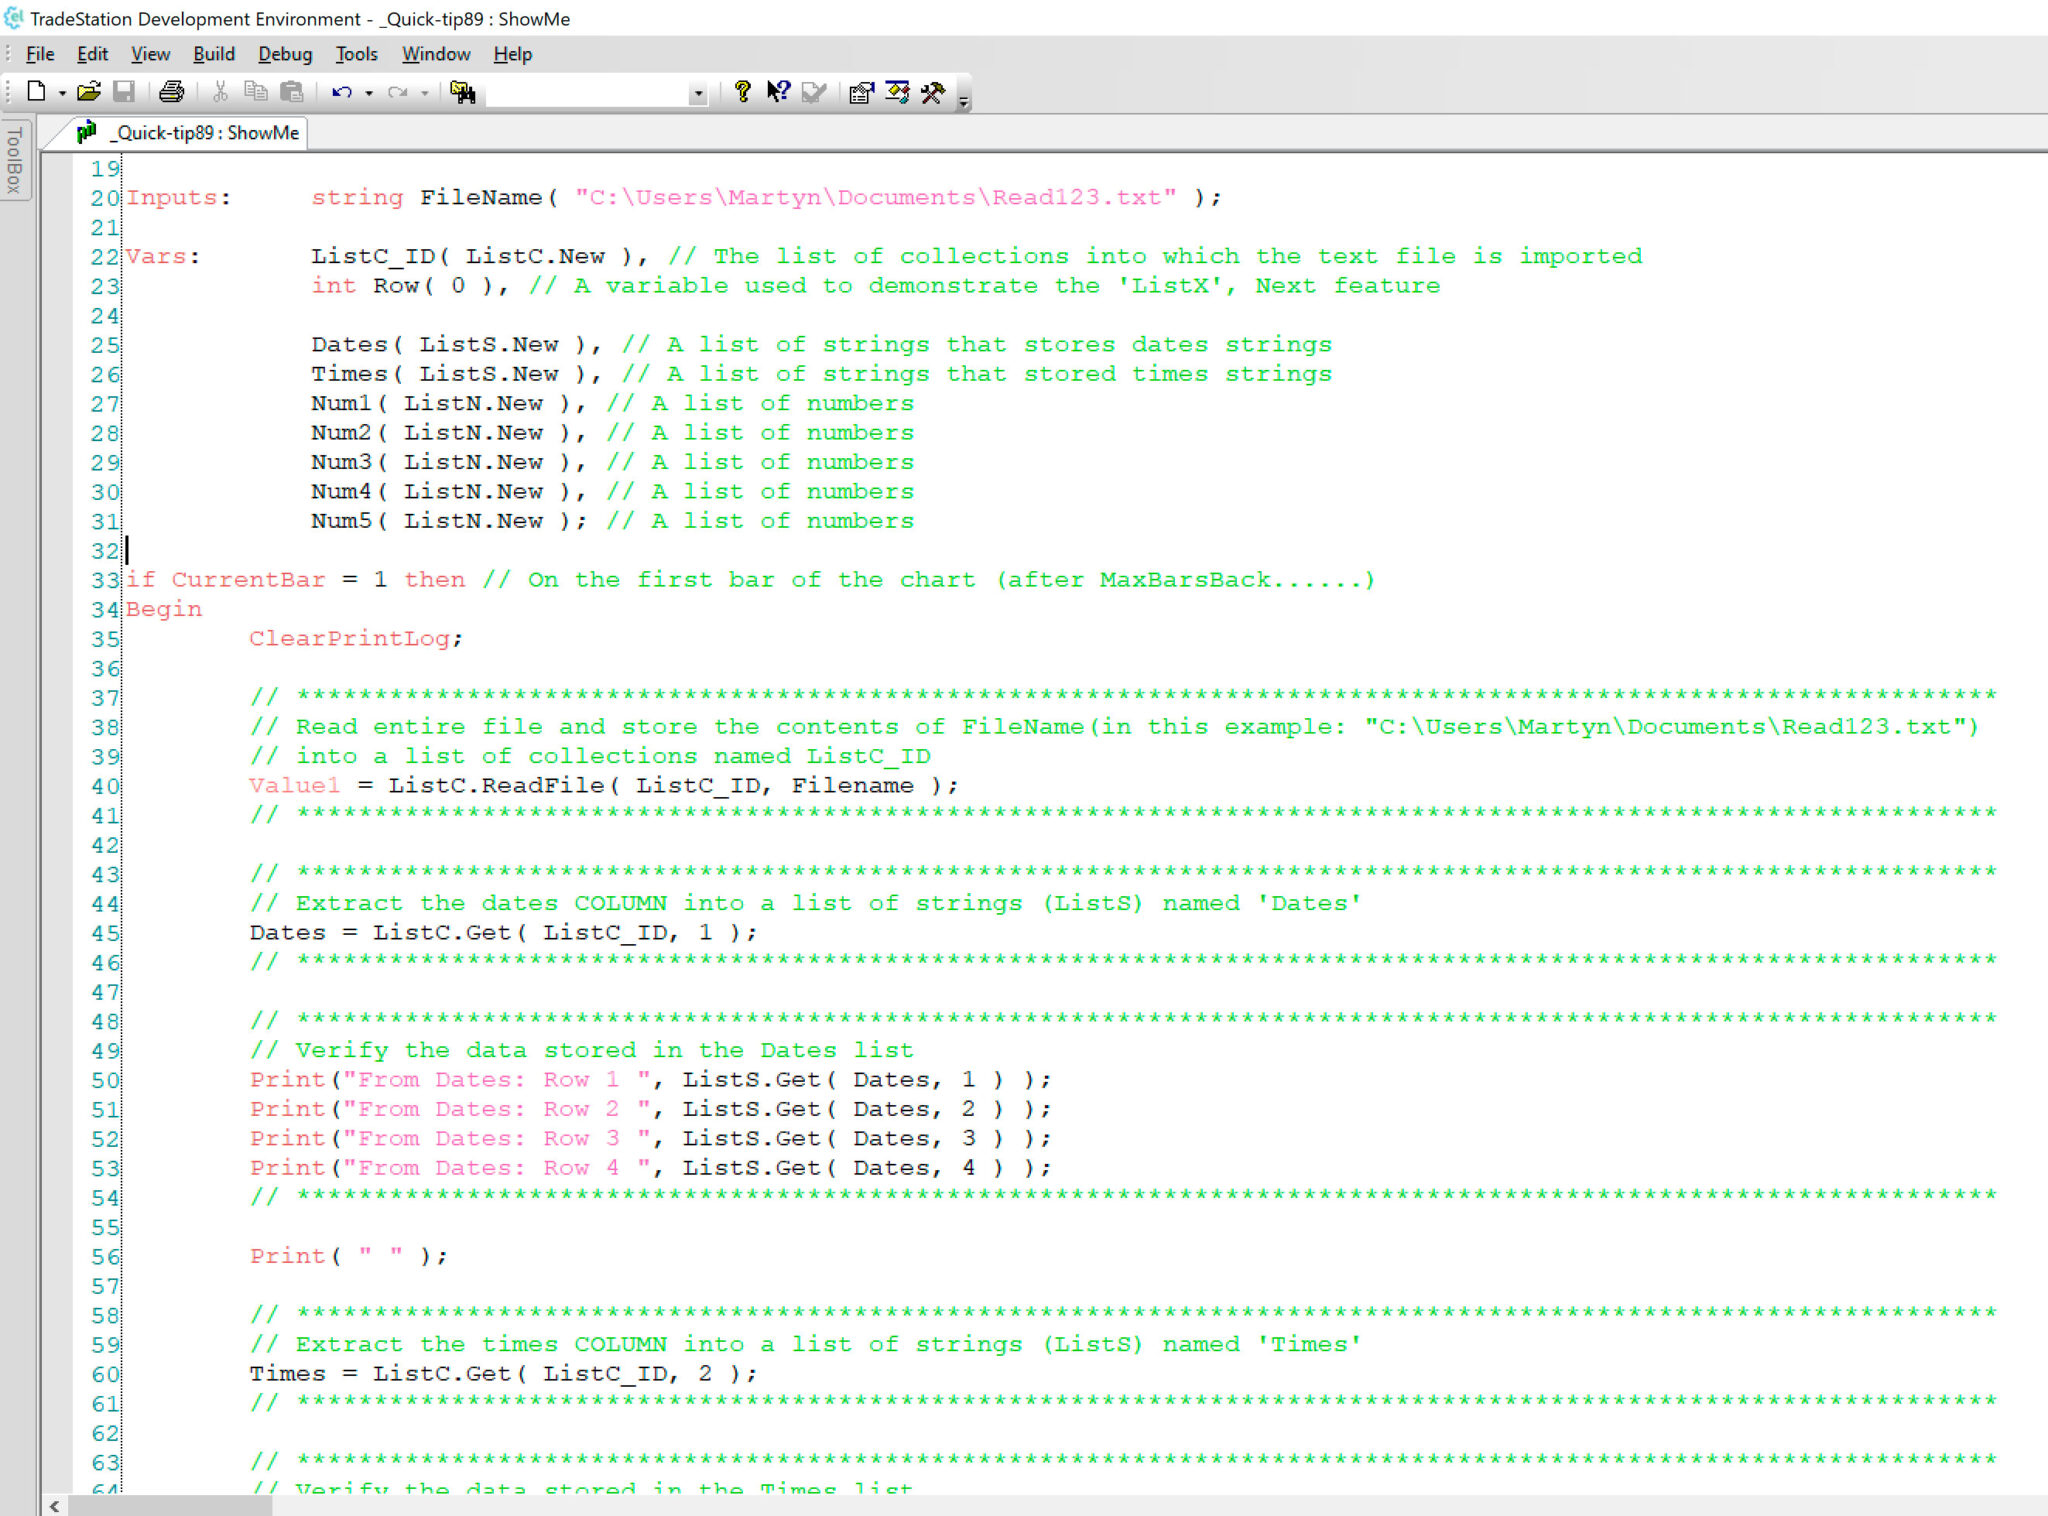Undo the last edit

point(342,93)
